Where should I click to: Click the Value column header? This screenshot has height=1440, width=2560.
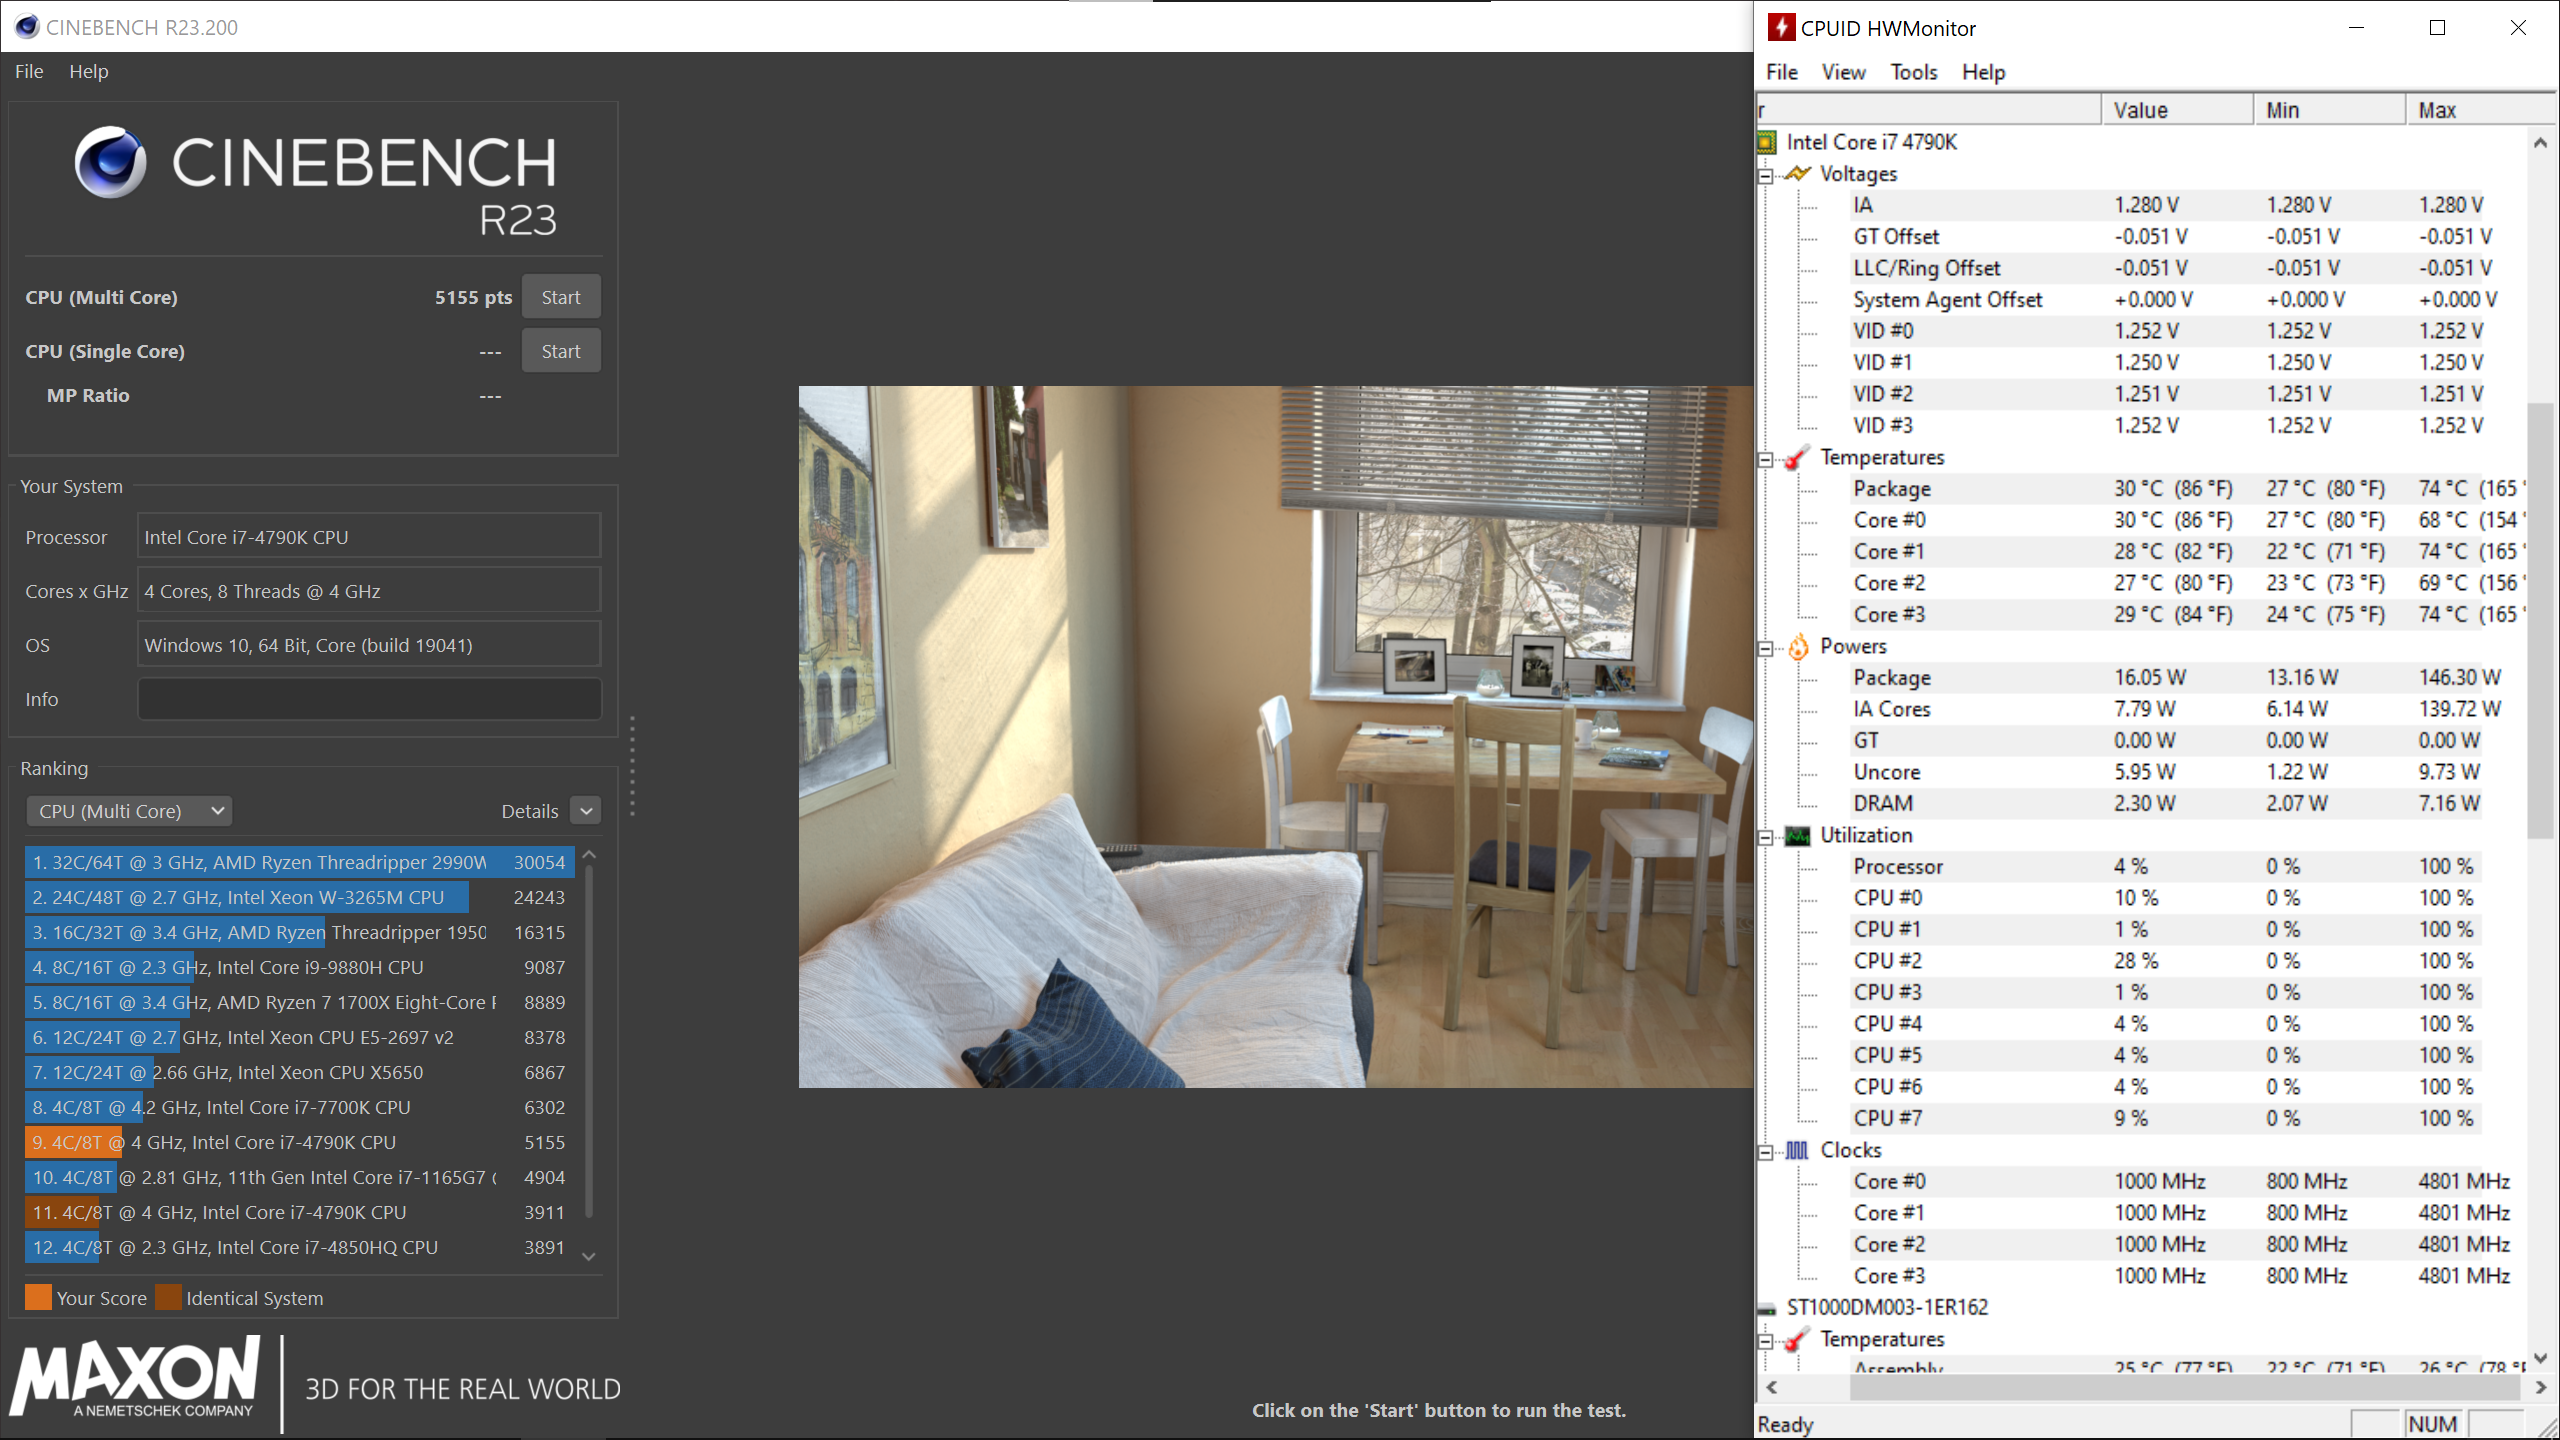(x=2177, y=110)
